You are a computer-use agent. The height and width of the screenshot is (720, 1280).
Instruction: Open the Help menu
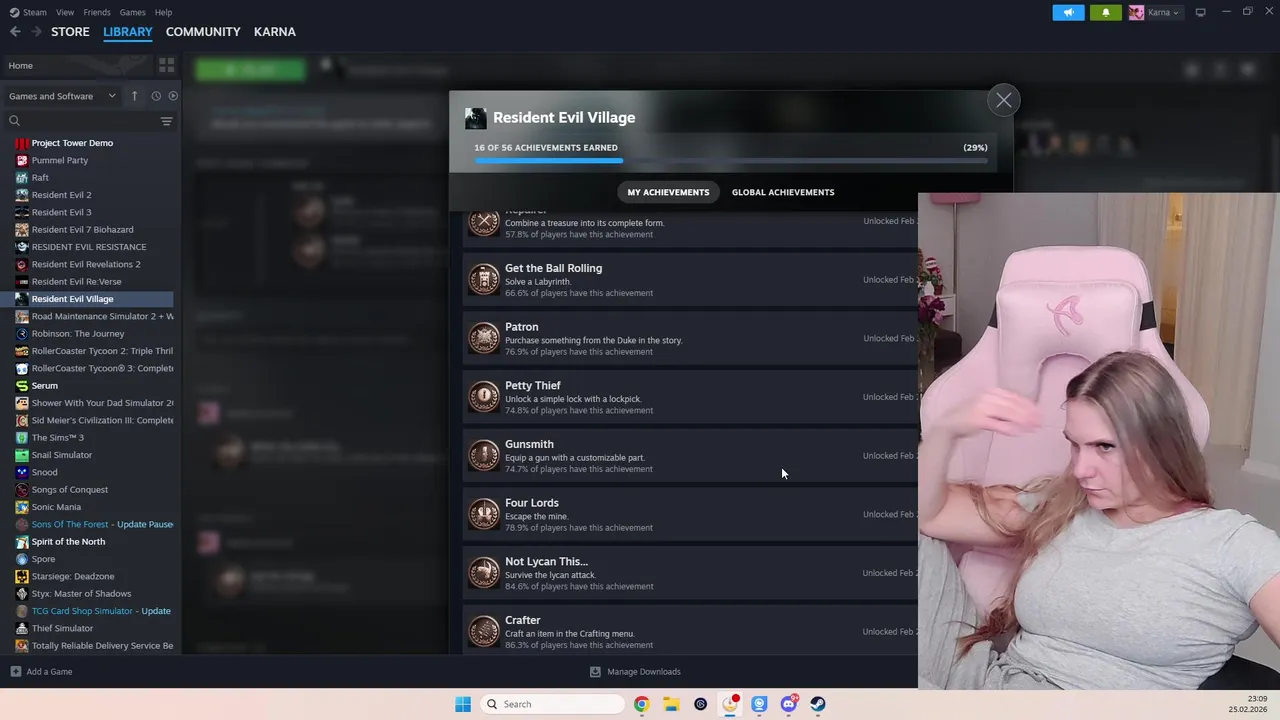pyautogui.click(x=163, y=12)
